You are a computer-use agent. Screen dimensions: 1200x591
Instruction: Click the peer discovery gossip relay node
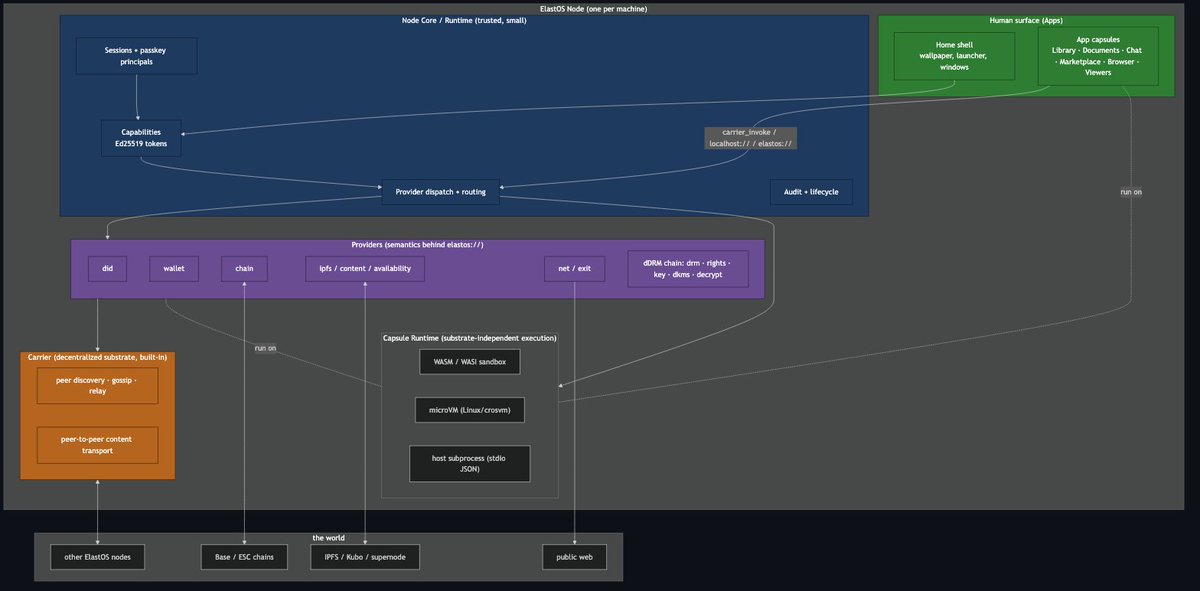tap(97, 386)
